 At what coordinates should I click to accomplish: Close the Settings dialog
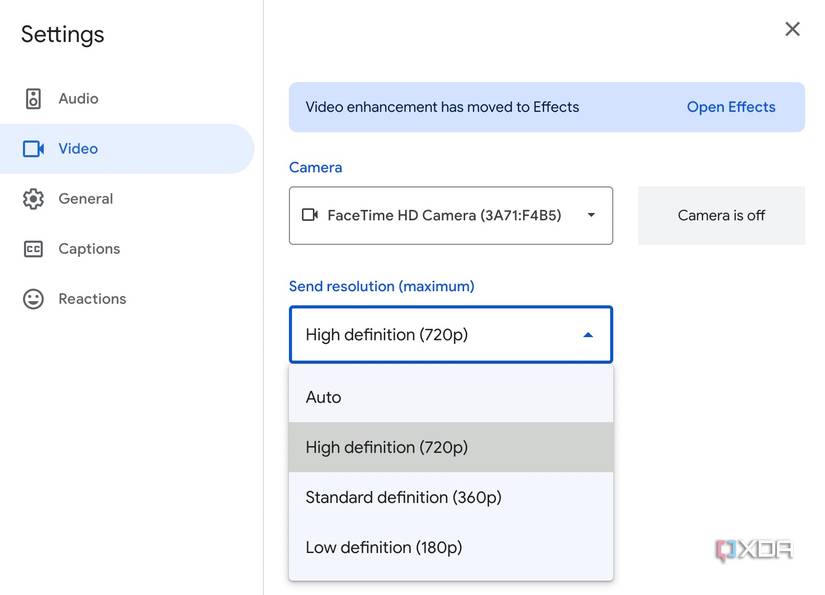pos(792,29)
